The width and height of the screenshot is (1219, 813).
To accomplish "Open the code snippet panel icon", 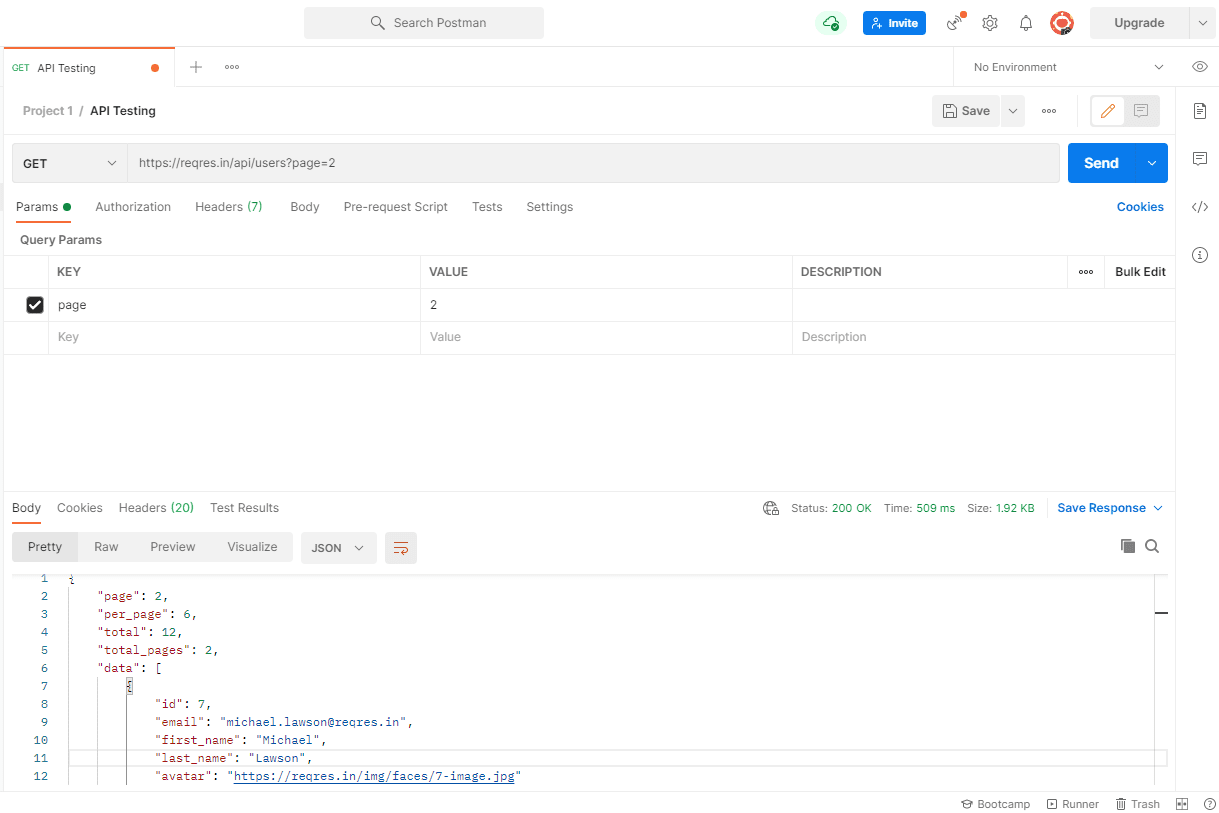I will [x=1199, y=207].
